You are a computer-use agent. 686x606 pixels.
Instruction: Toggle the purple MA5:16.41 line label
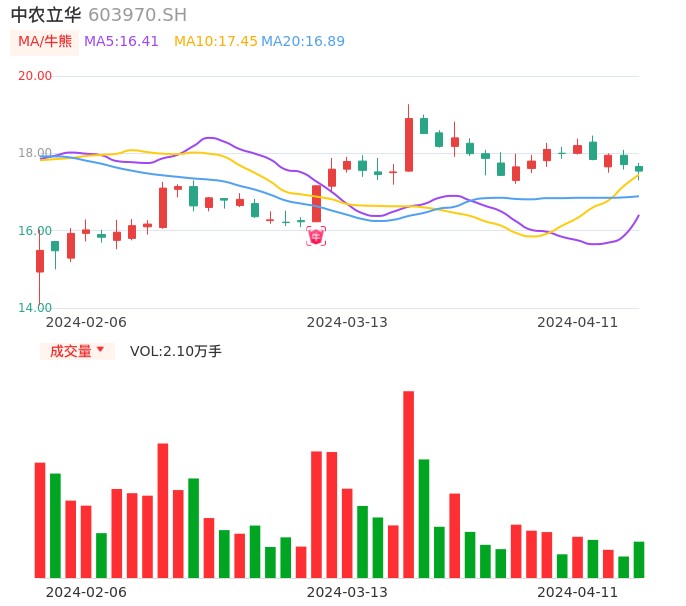tap(121, 42)
